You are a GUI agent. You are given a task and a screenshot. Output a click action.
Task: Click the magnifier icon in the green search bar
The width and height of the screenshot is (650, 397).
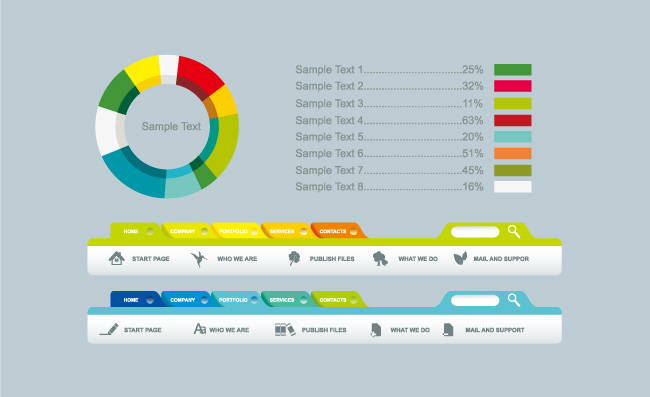click(514, 231)
